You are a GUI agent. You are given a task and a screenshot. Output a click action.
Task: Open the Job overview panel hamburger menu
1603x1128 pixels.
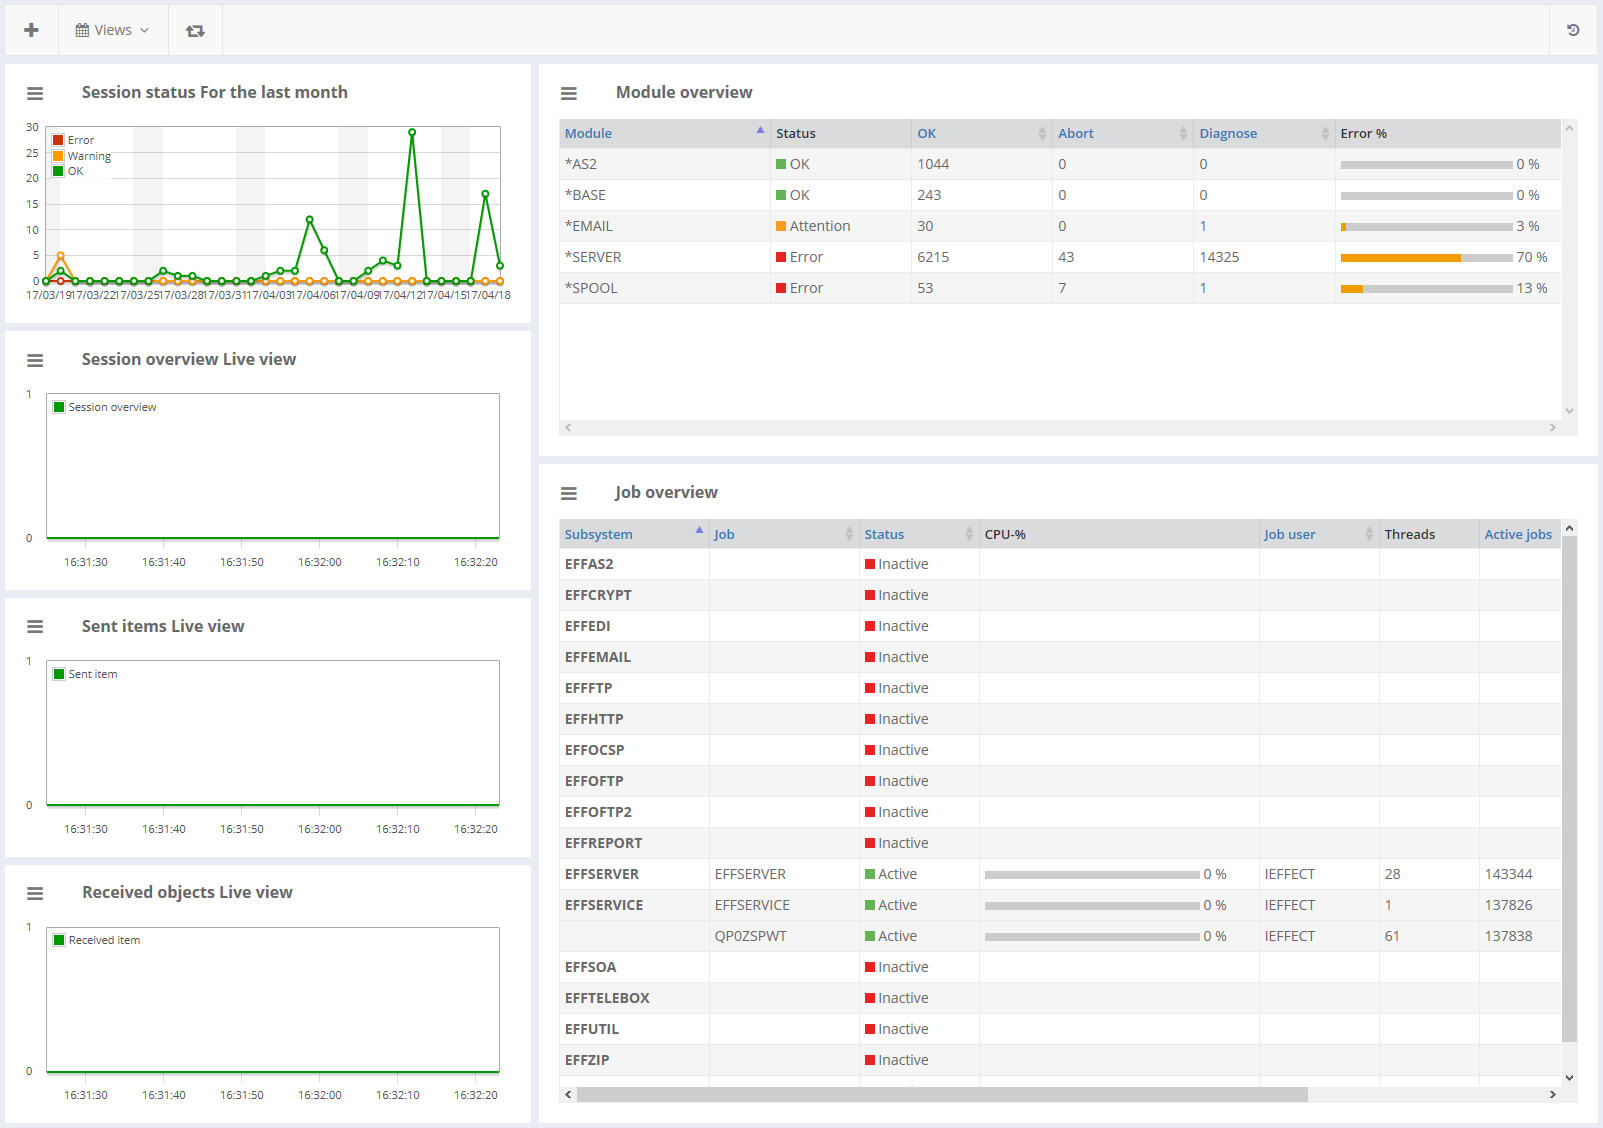(x=569, y=493)
